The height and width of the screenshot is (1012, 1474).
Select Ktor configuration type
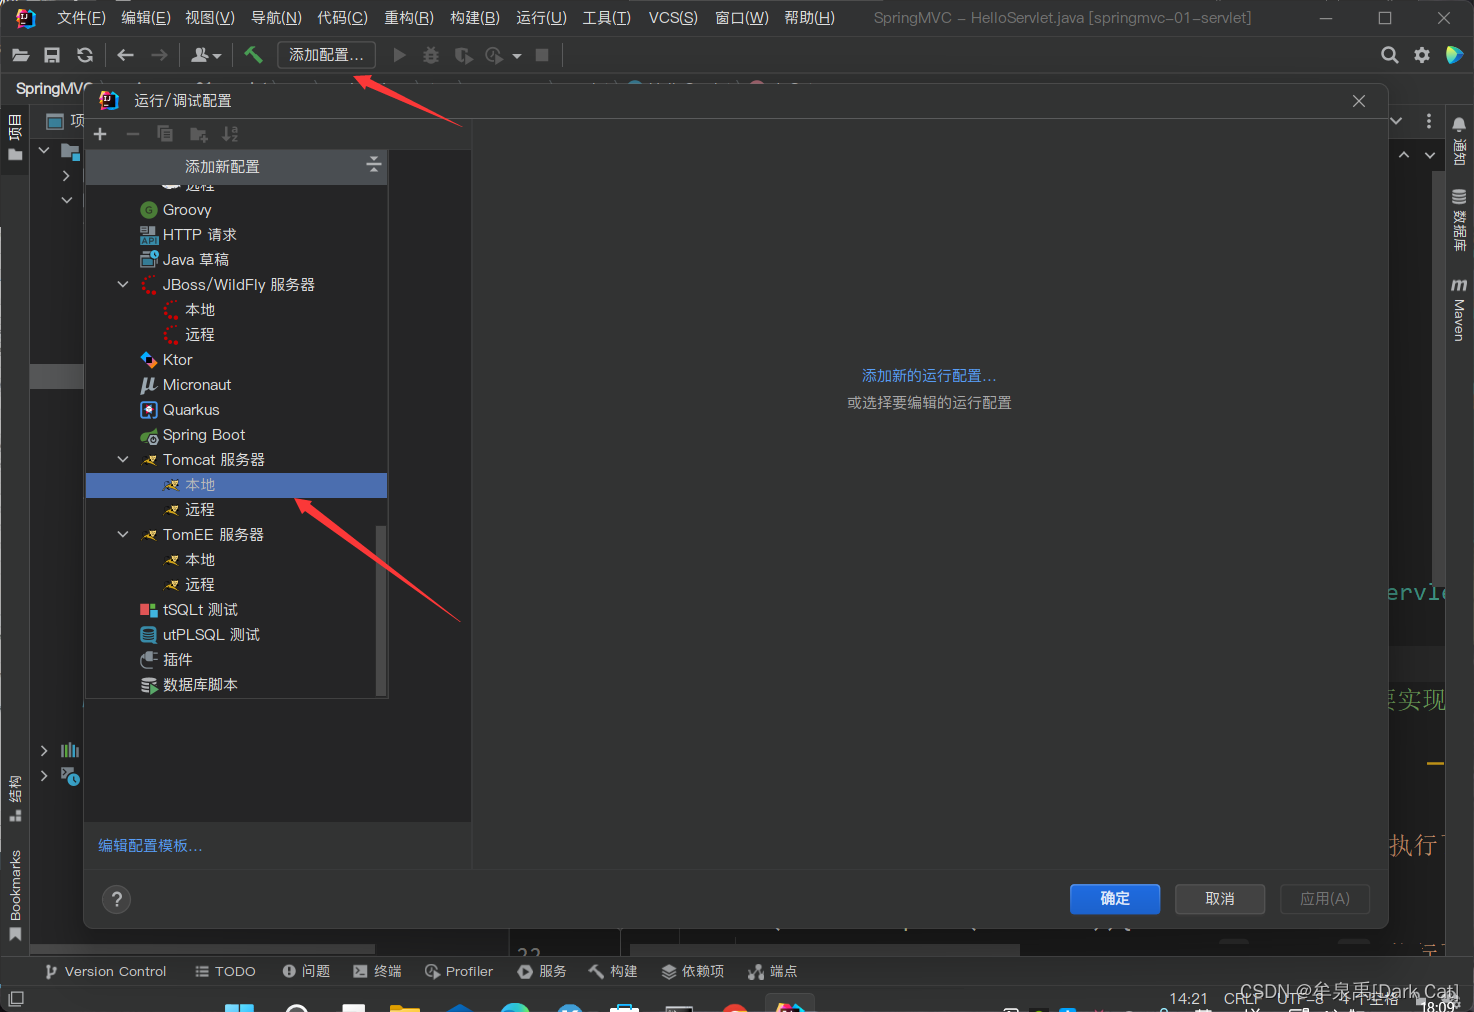(236, 360)
